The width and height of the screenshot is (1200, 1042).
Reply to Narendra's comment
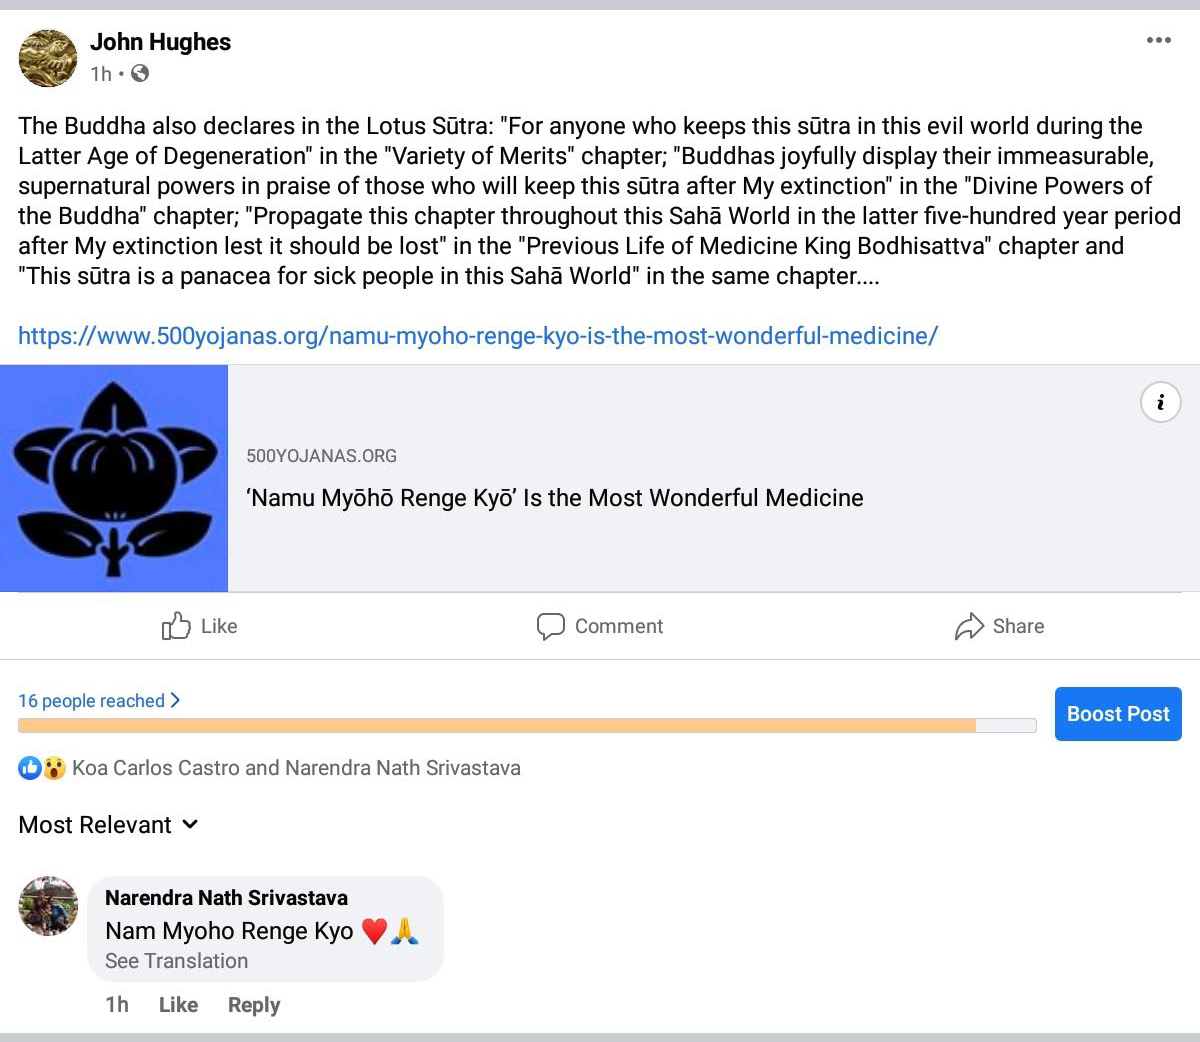[254, 1005]
